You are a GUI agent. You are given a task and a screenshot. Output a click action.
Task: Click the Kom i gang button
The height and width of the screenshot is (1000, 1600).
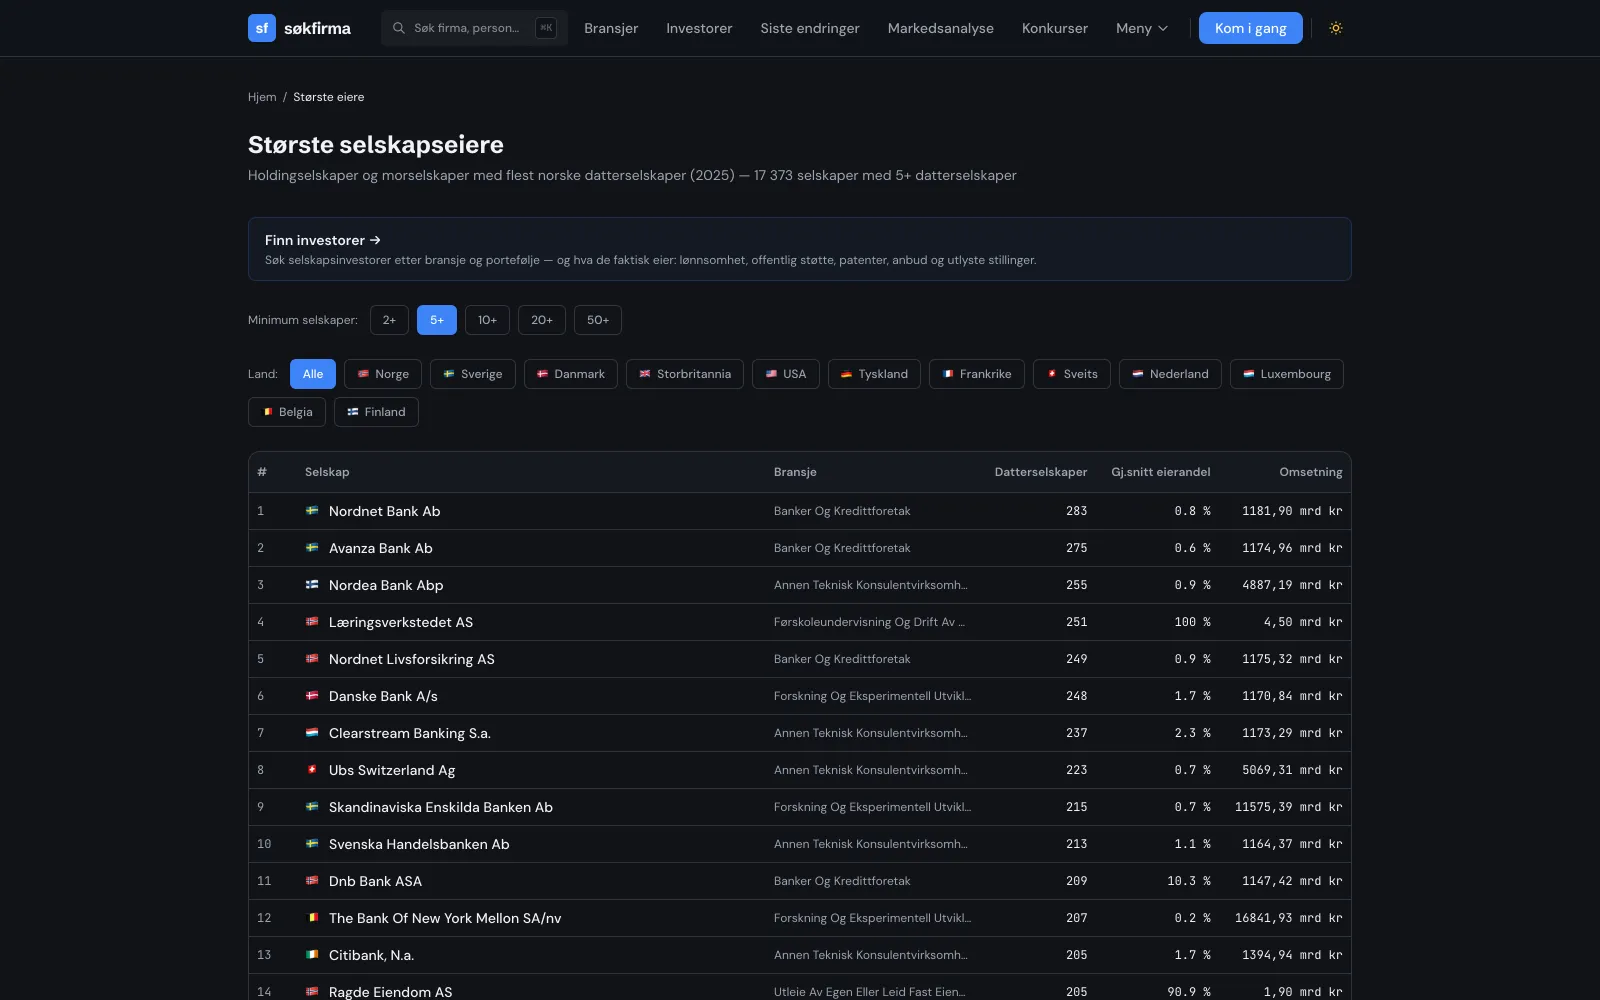click(x=1251, y=28)
